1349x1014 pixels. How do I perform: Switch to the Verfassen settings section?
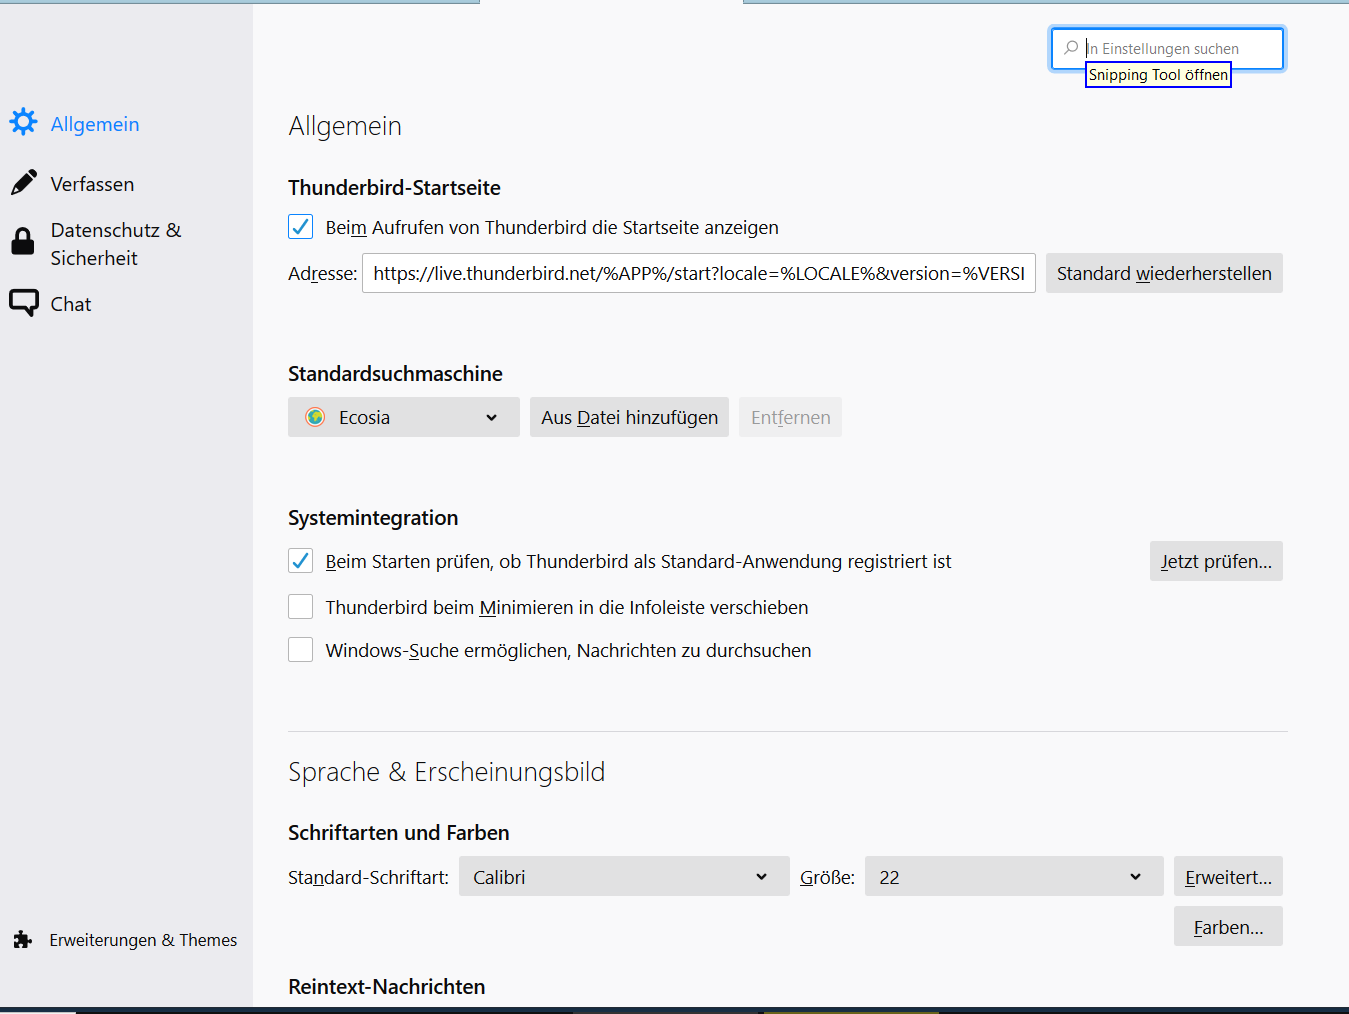coord(92,184)
